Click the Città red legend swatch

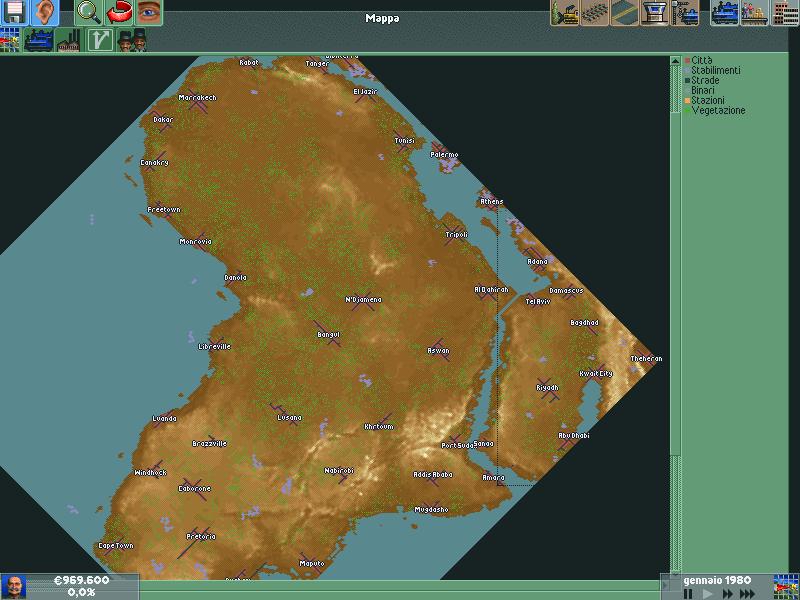click(x=687, y=60)
